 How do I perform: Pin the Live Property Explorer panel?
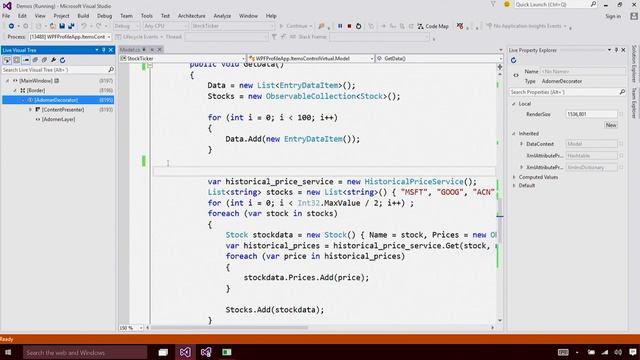616,50
